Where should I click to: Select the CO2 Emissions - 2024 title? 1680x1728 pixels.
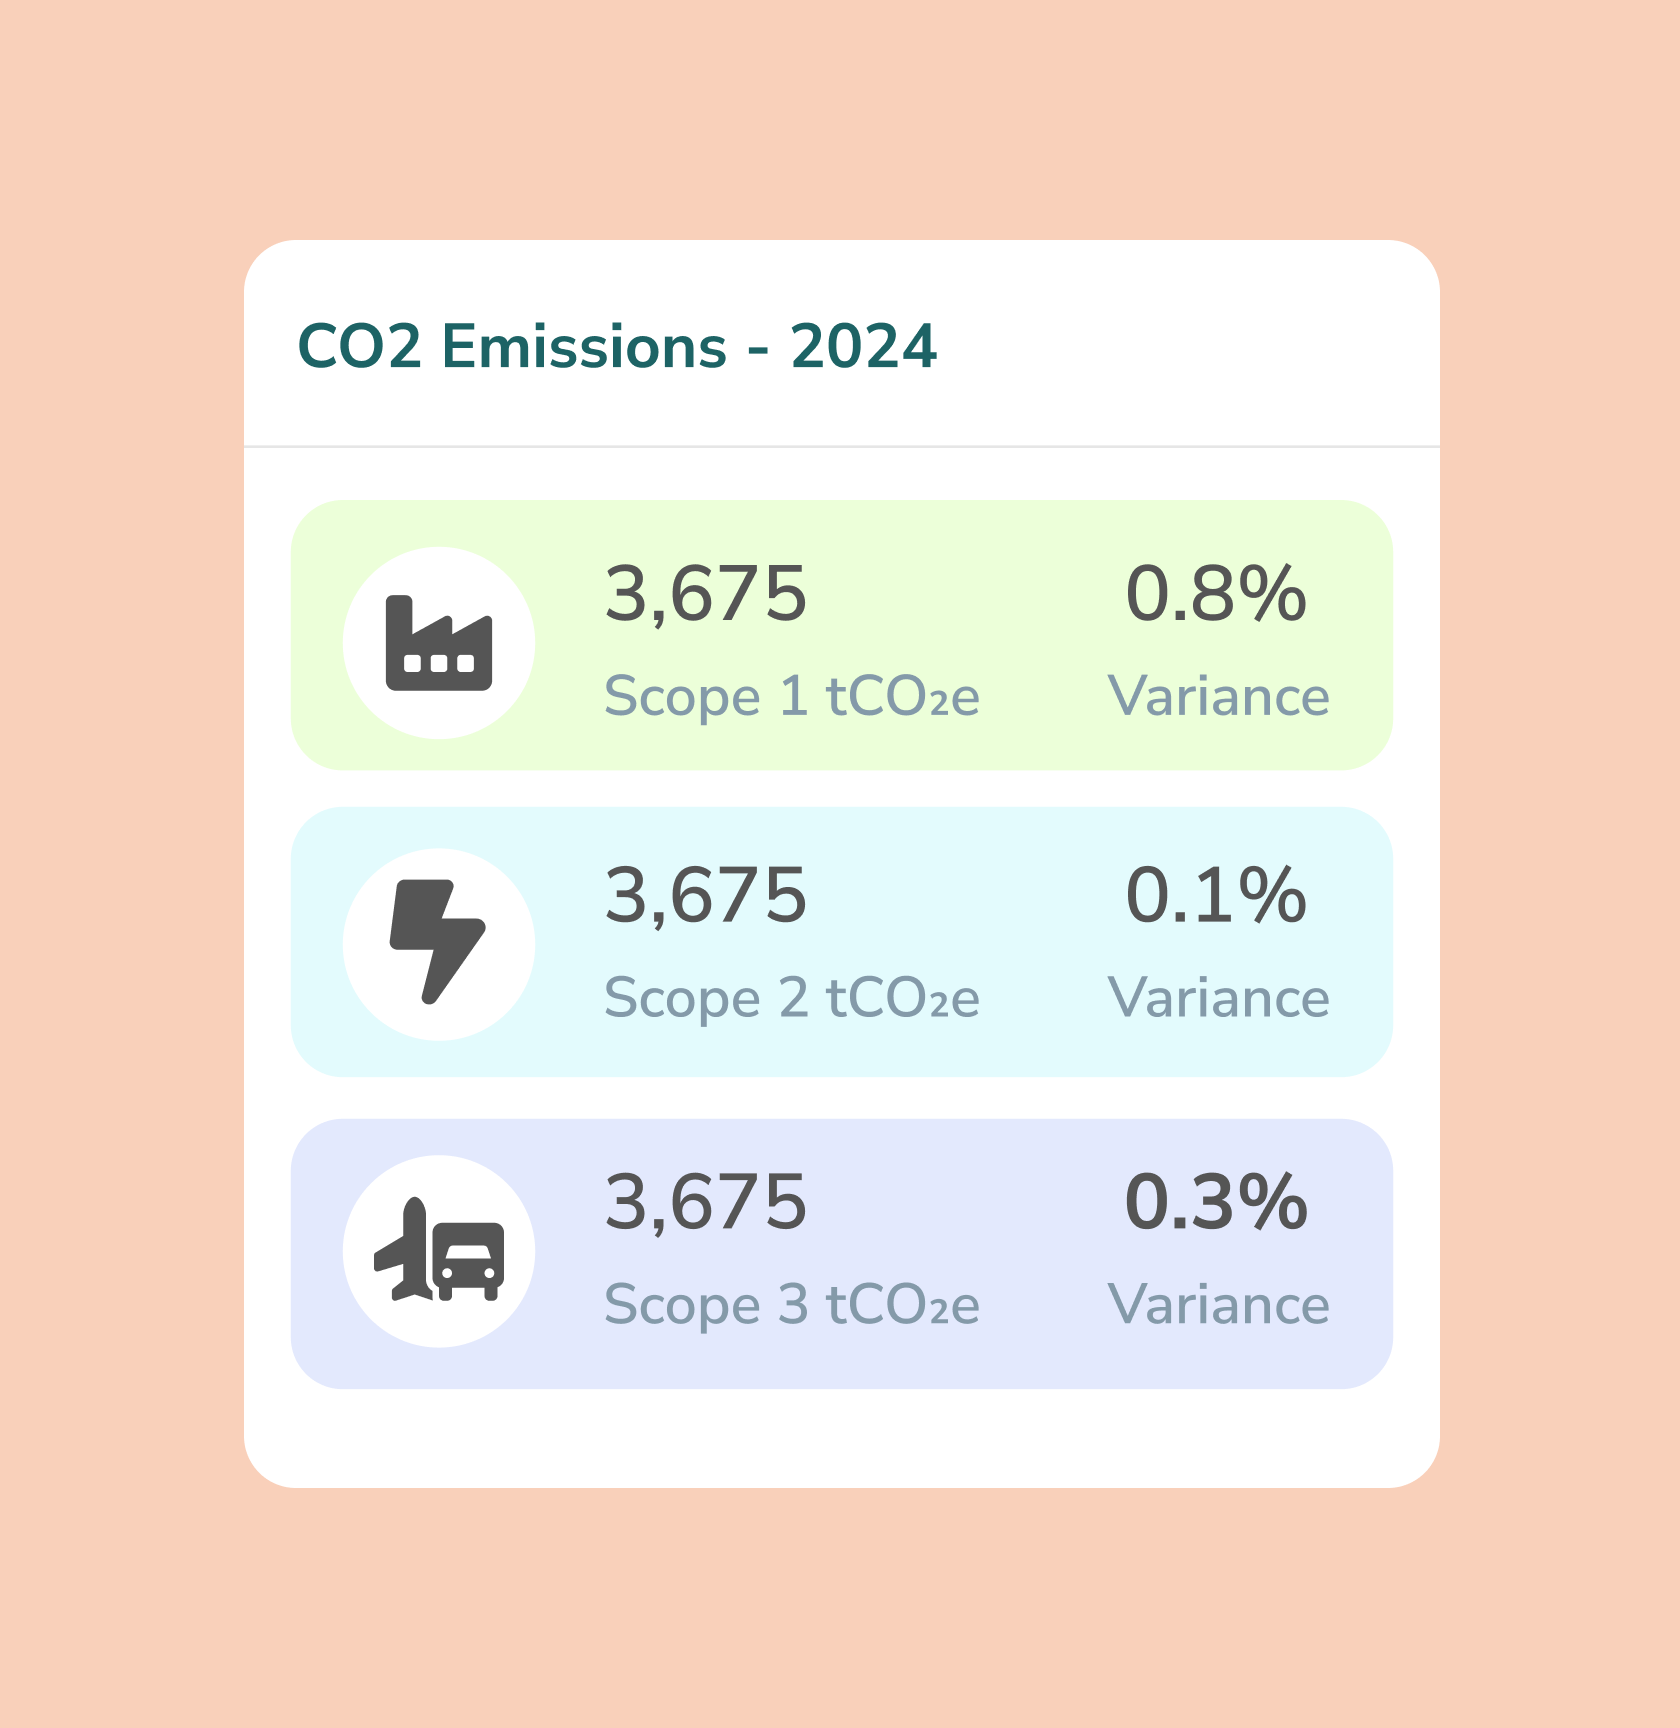point(617,347)
